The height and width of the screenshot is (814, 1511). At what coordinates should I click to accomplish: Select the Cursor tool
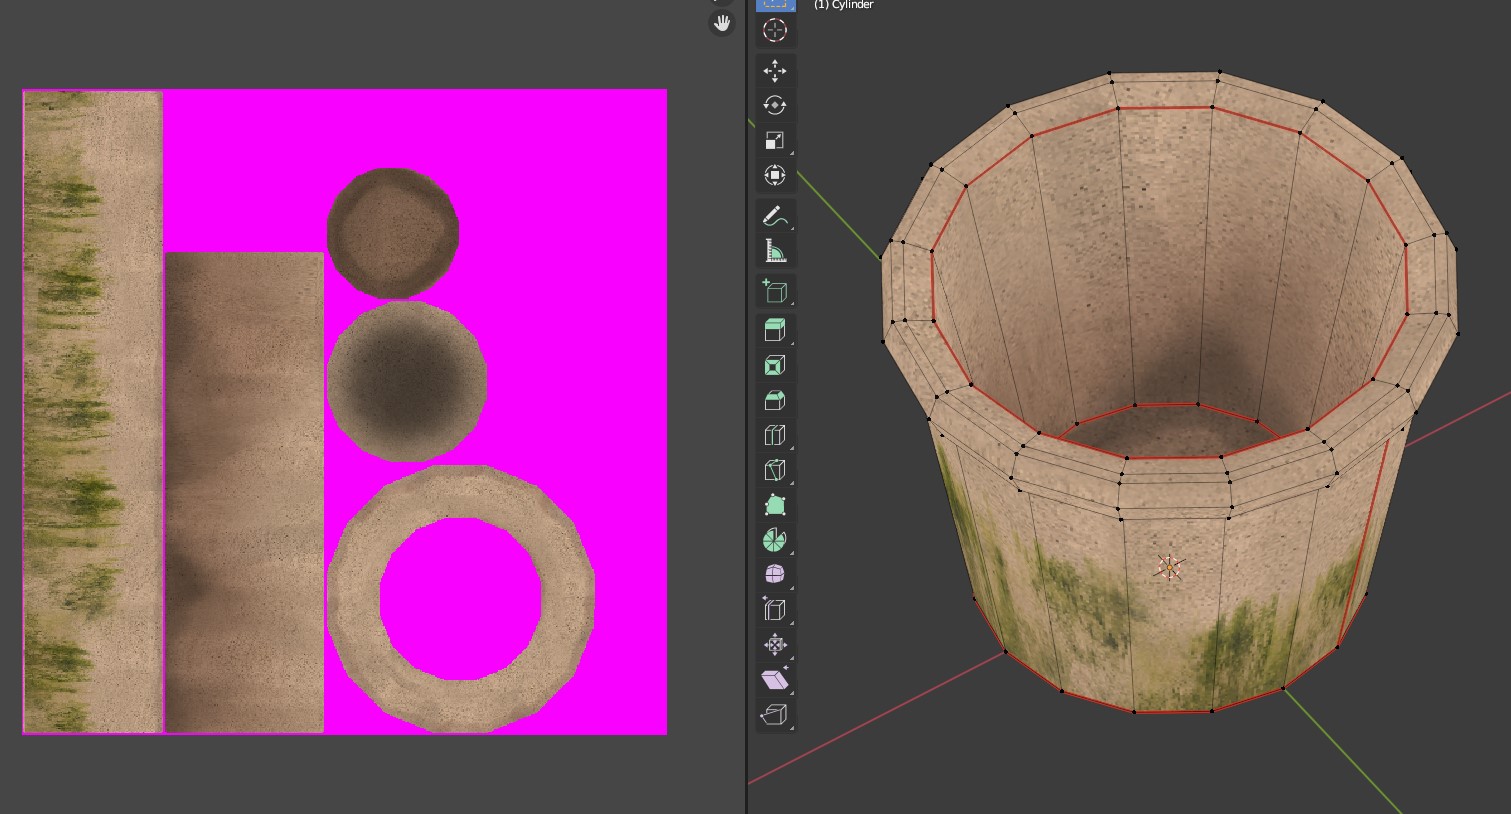[x=775, y=30]
